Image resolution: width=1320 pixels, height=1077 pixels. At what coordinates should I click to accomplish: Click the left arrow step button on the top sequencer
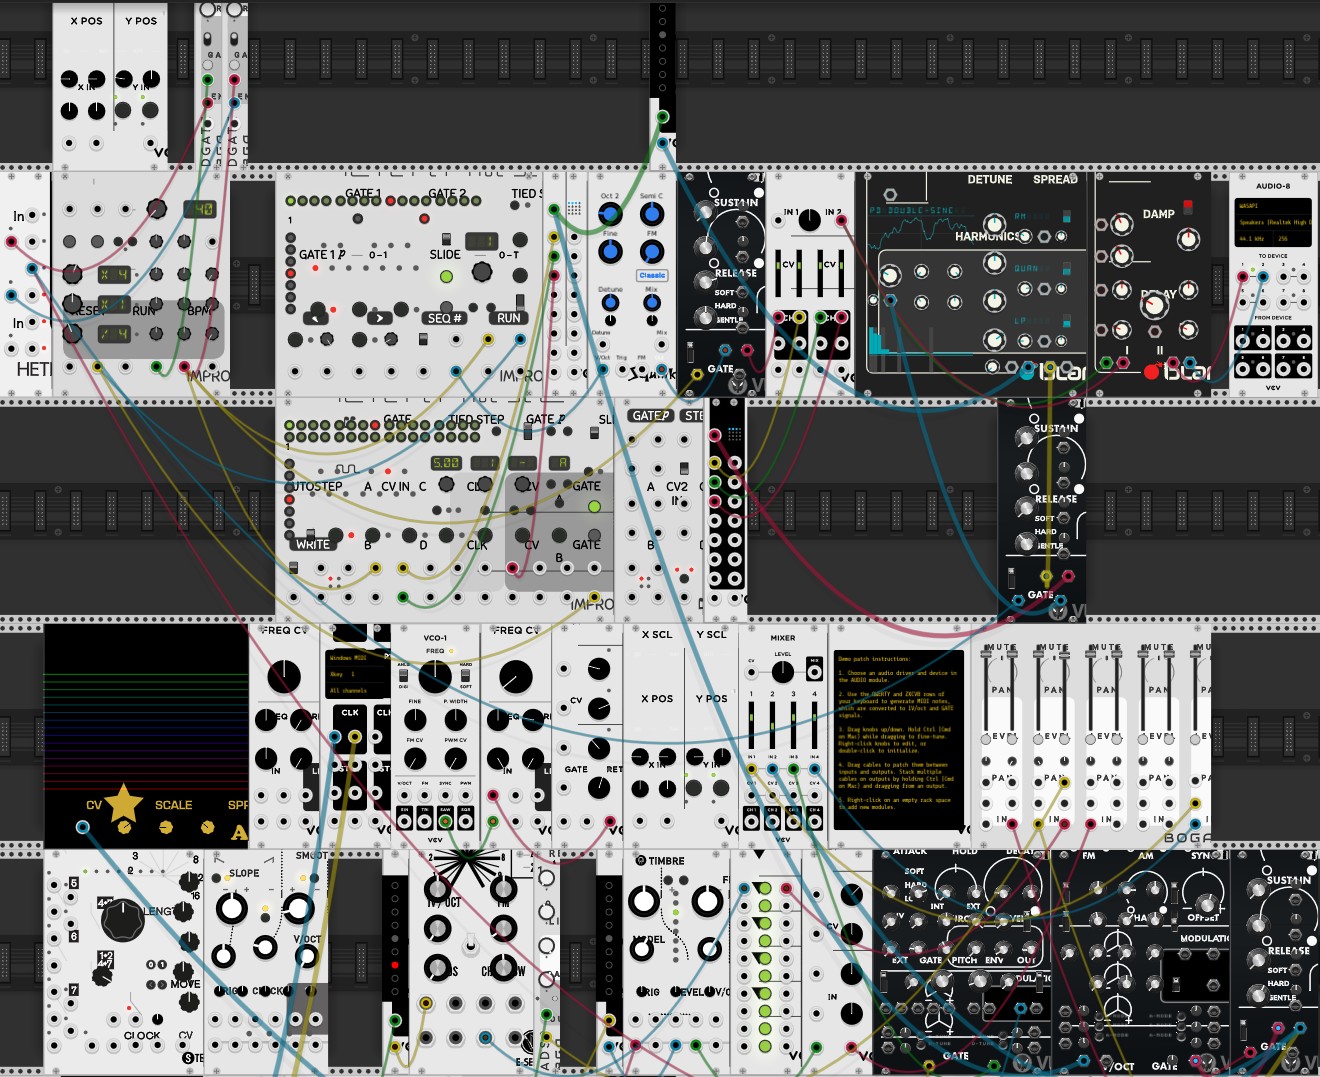coord(315,318)
